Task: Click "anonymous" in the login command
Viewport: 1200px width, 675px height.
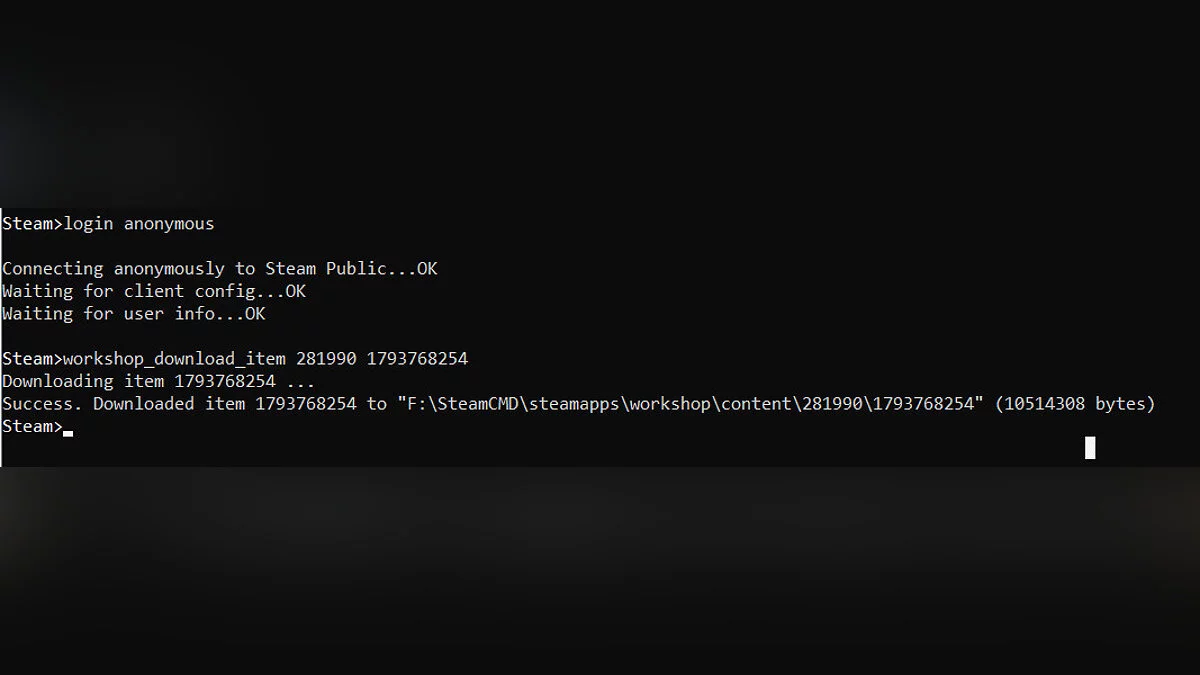Action: [x=169, y=224]
